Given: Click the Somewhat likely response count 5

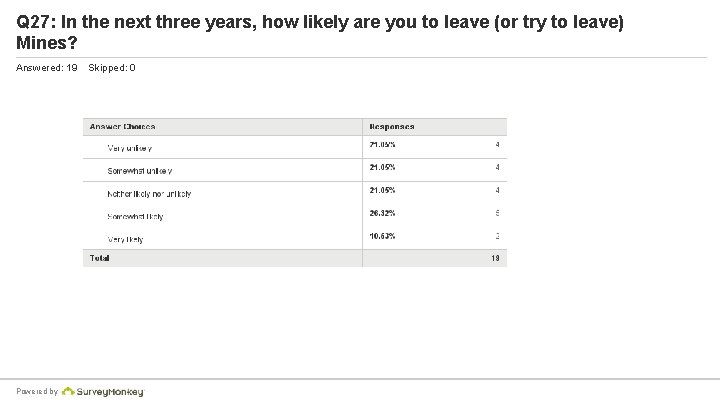Looking at the screenshot, I should [497, 213].
